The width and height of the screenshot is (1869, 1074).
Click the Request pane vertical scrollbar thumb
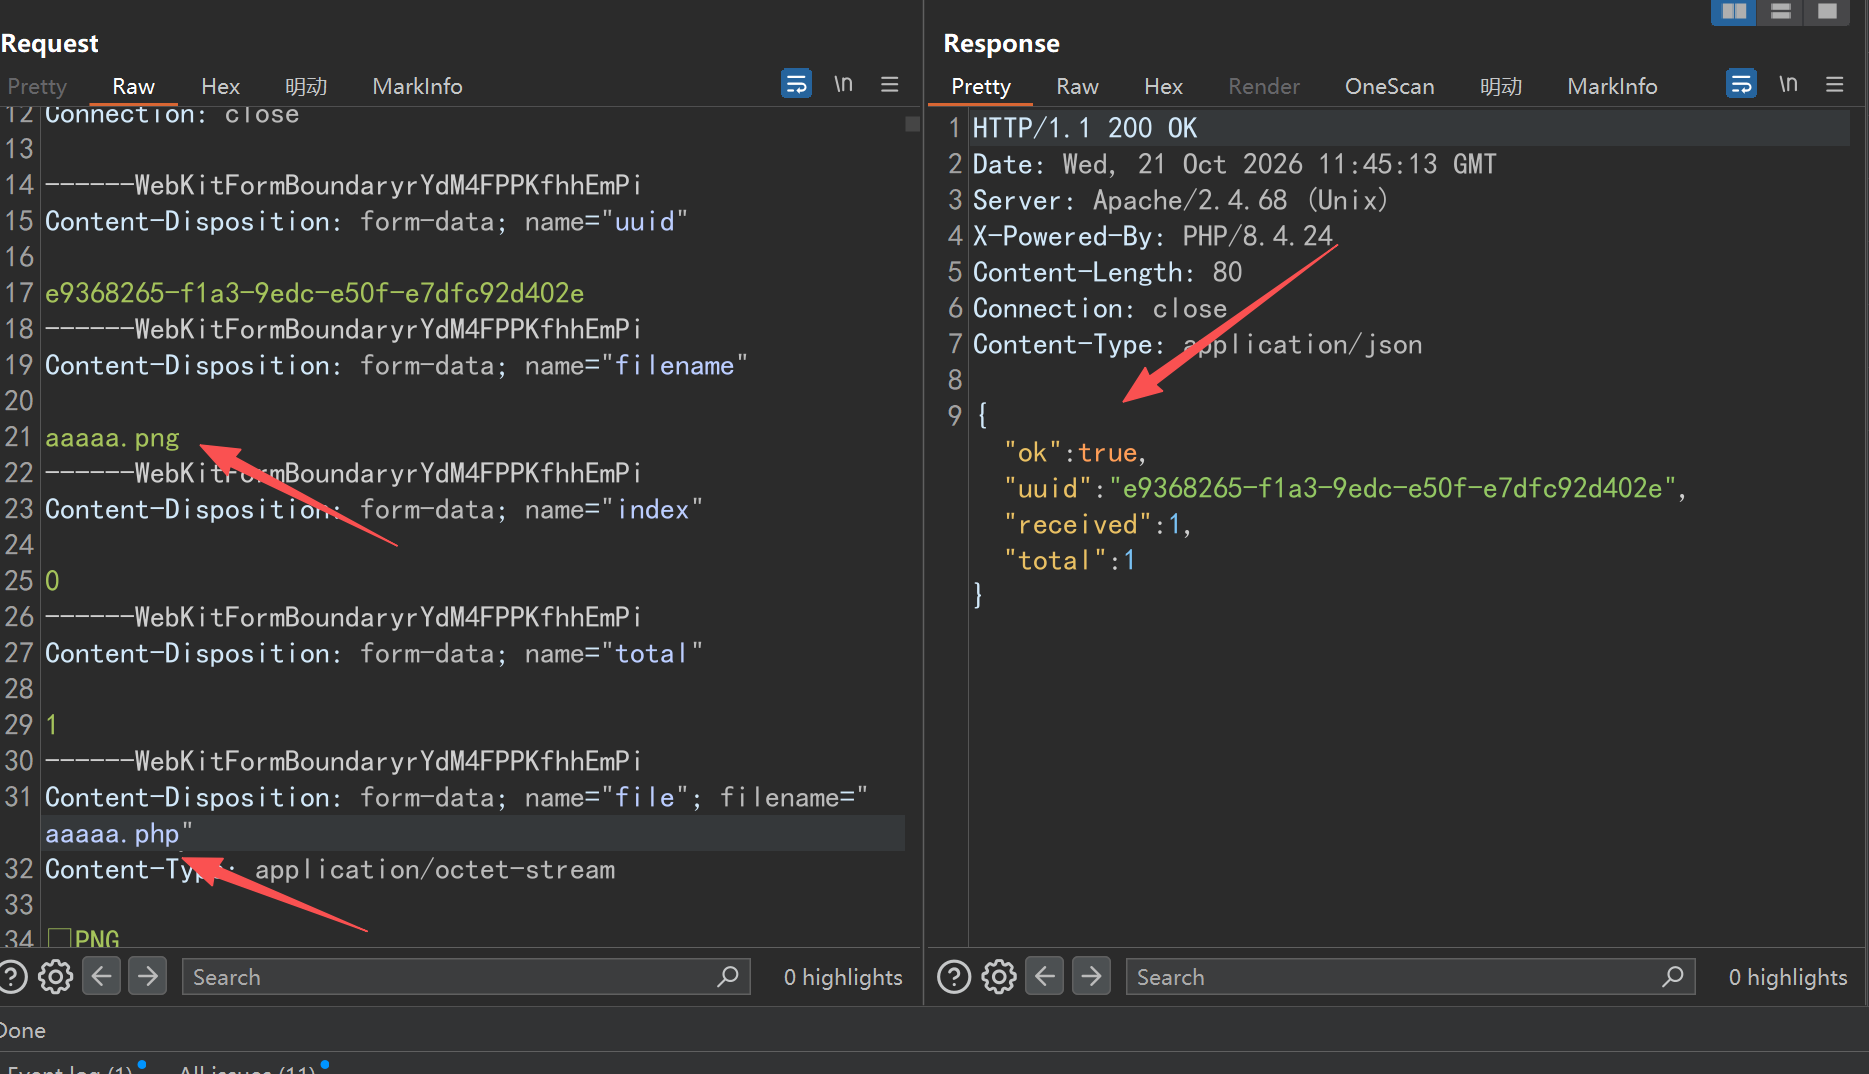[912, 123]
